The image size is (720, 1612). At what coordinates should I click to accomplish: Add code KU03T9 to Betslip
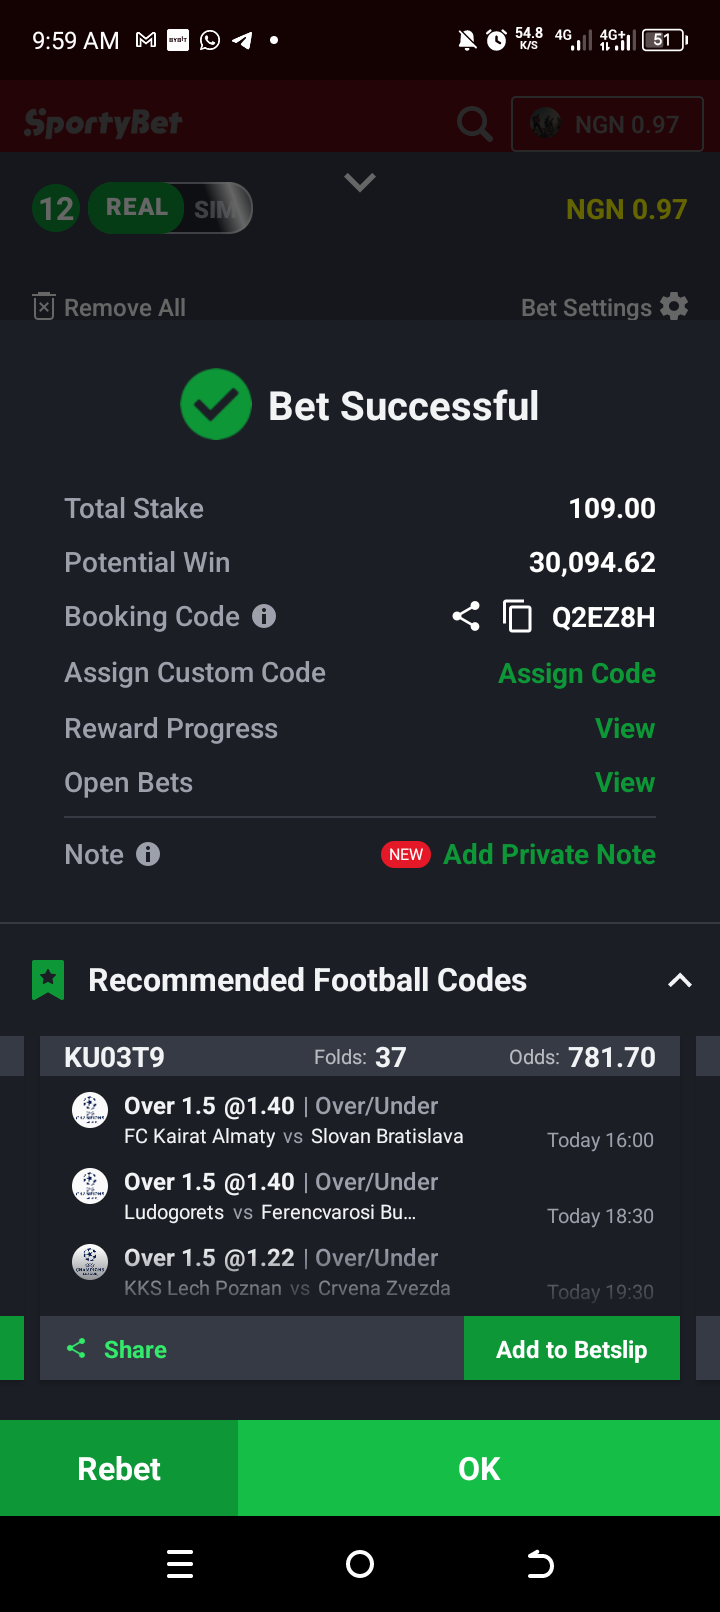click(x=572, y=1349)
